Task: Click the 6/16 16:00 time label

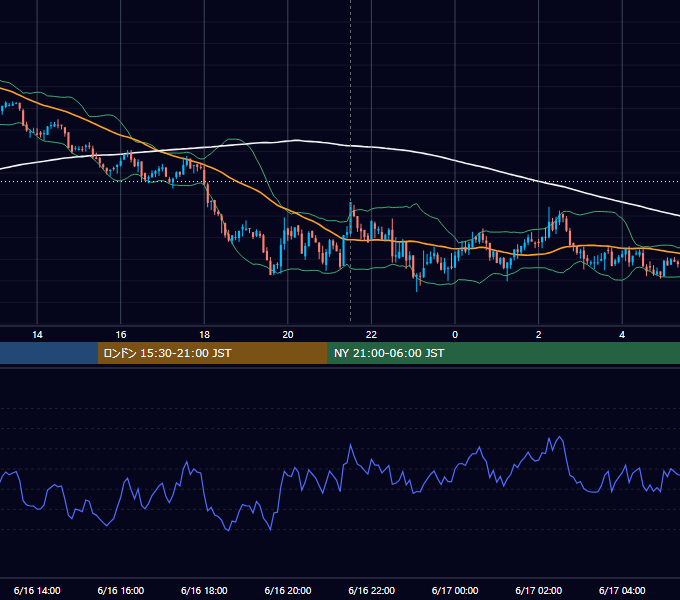Action: [x=121, y=590]
